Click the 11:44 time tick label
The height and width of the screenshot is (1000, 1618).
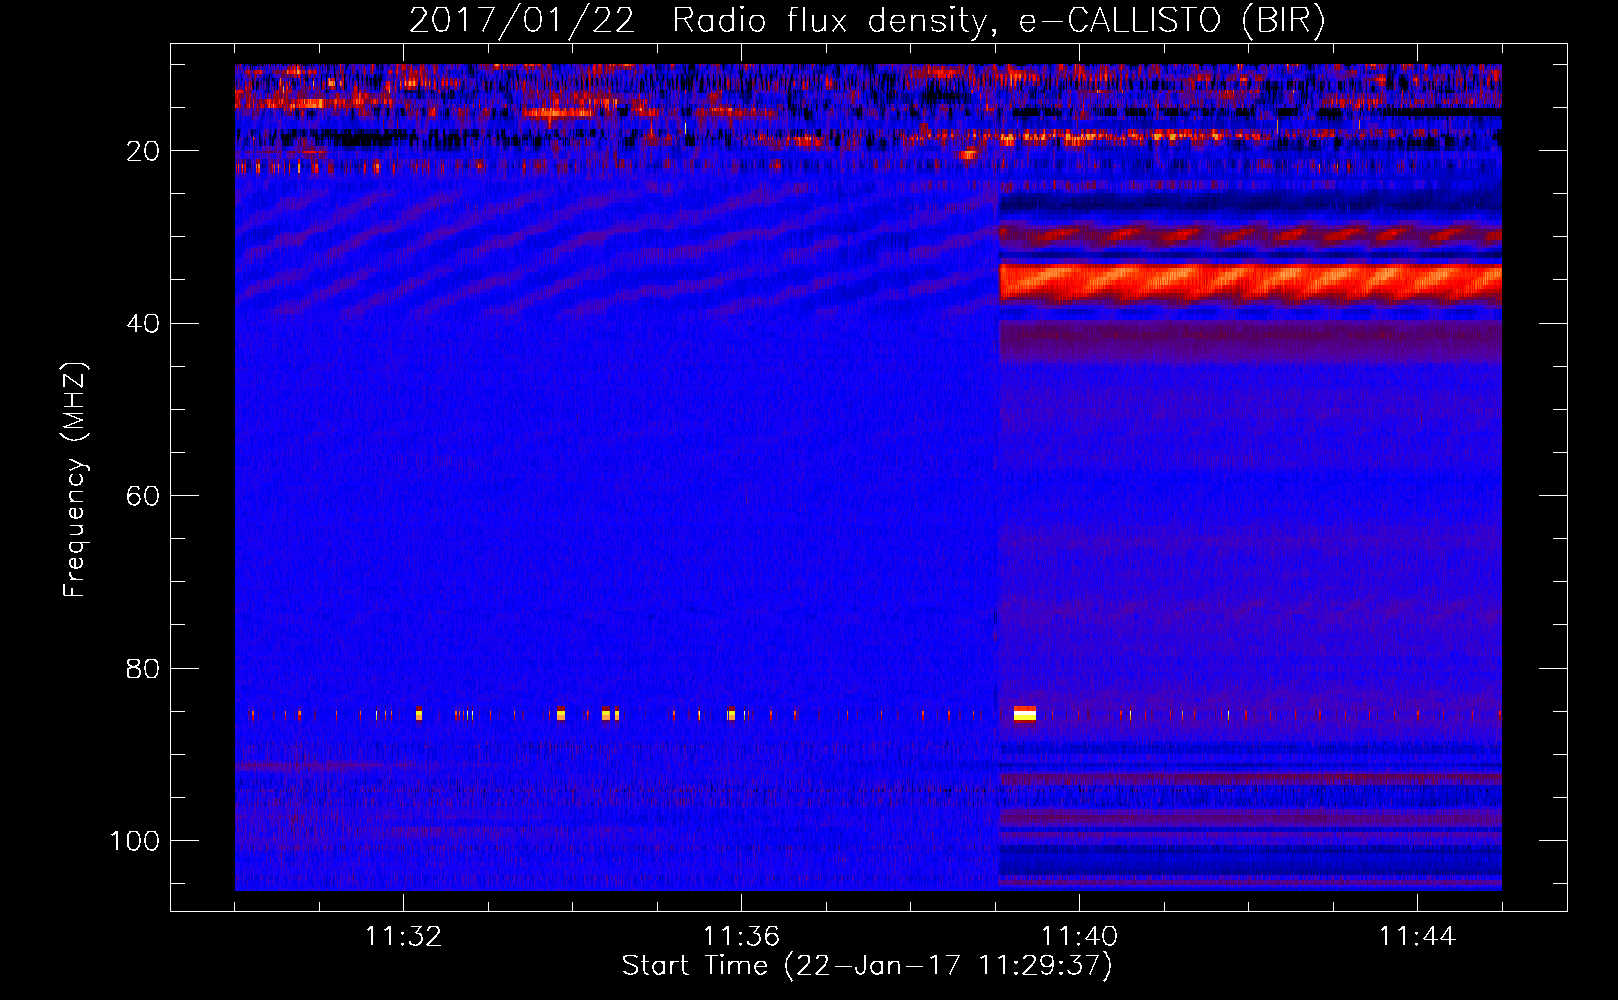[1417, 937]
